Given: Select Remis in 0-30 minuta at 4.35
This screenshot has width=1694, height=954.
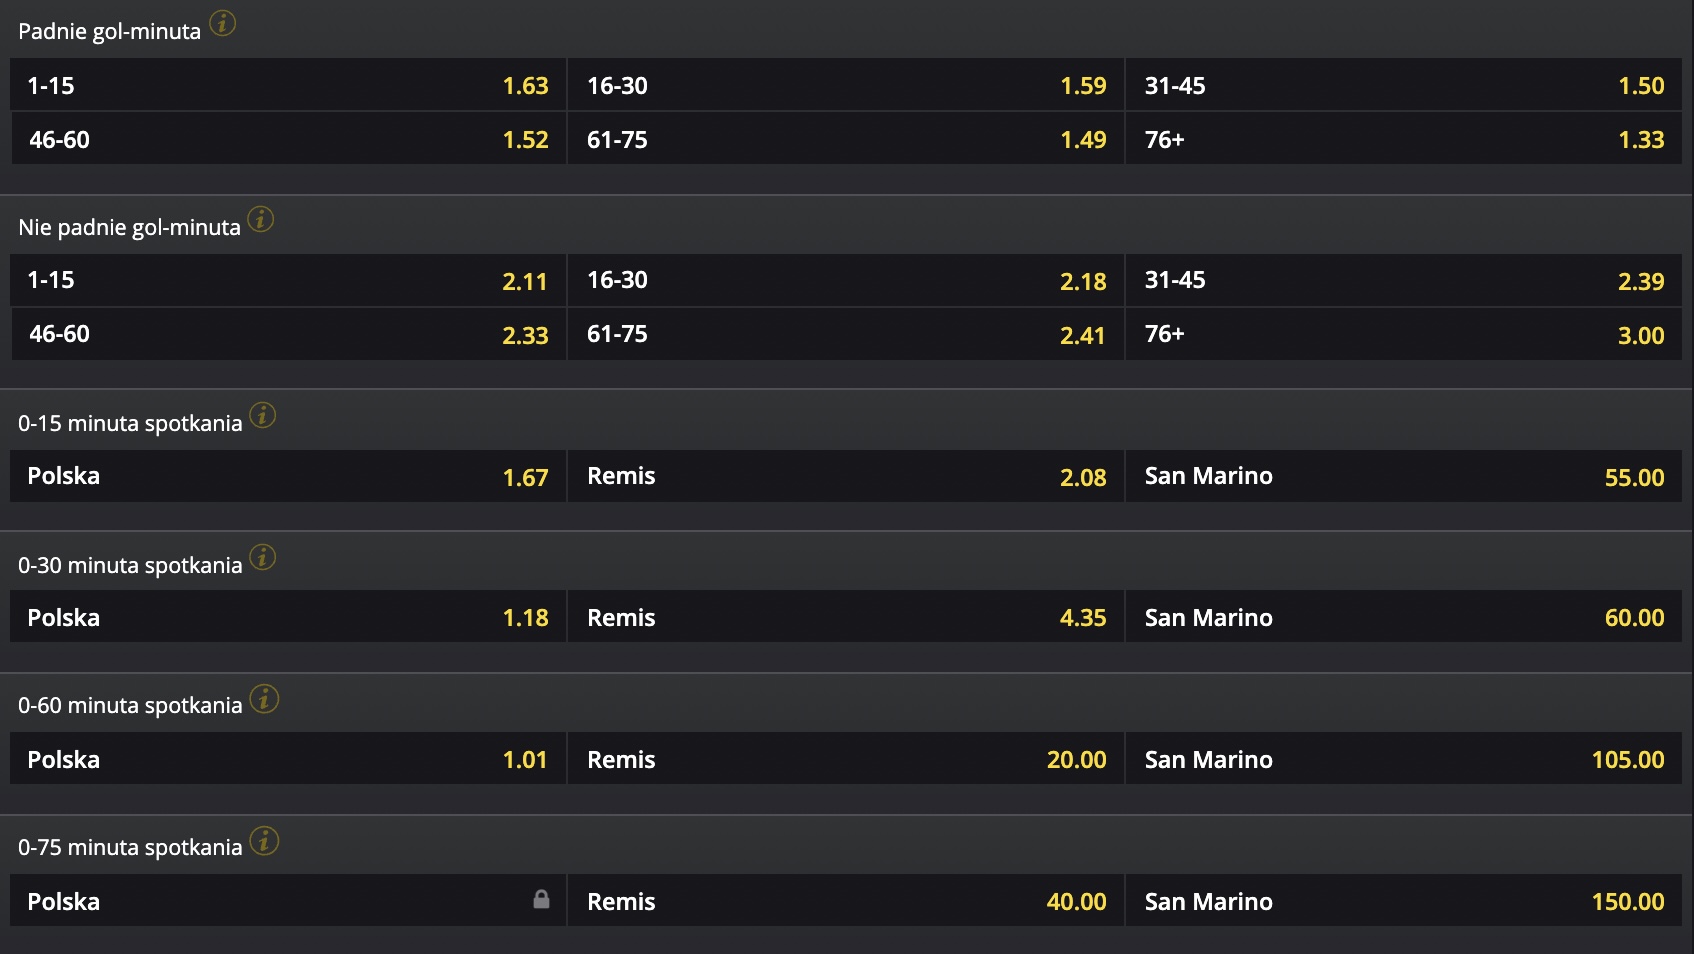Looking at the screenshot, I should [x=846, y=617].
